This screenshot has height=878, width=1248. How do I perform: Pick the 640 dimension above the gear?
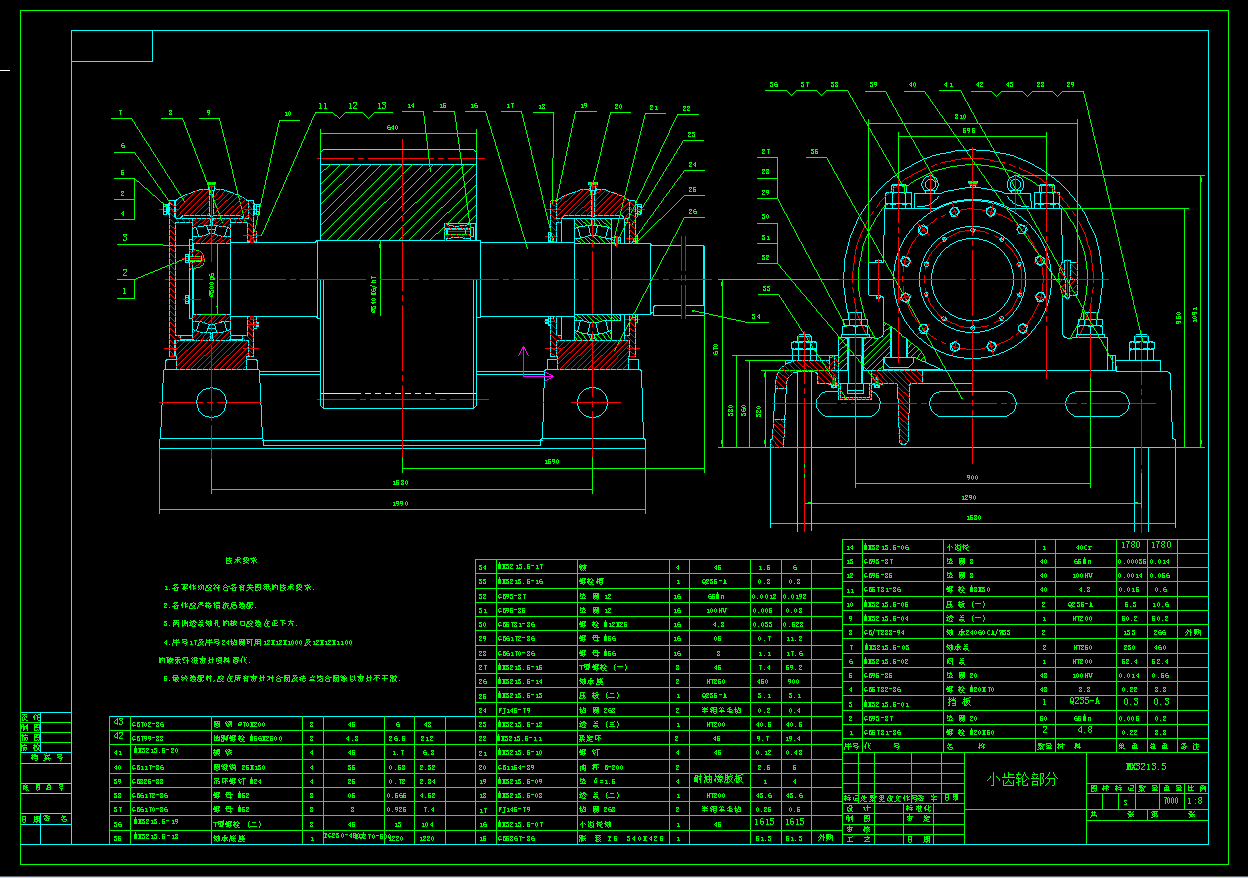[393, 128]
